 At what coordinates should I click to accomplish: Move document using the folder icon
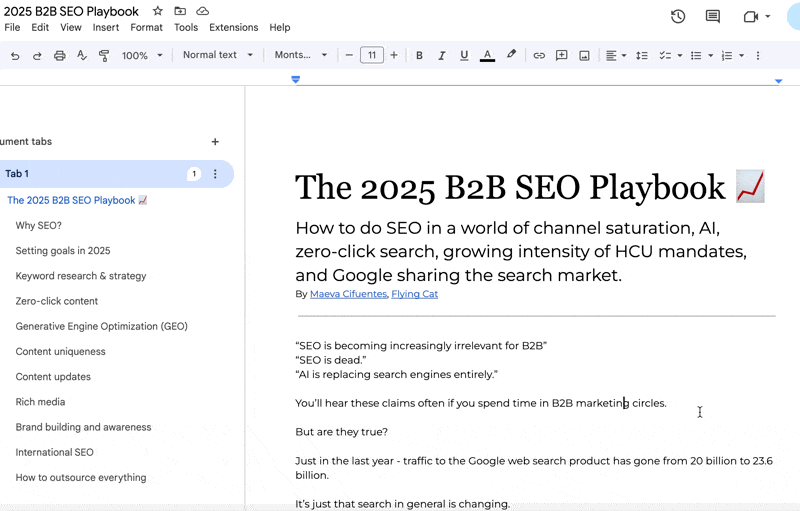(x=180, y=11)
